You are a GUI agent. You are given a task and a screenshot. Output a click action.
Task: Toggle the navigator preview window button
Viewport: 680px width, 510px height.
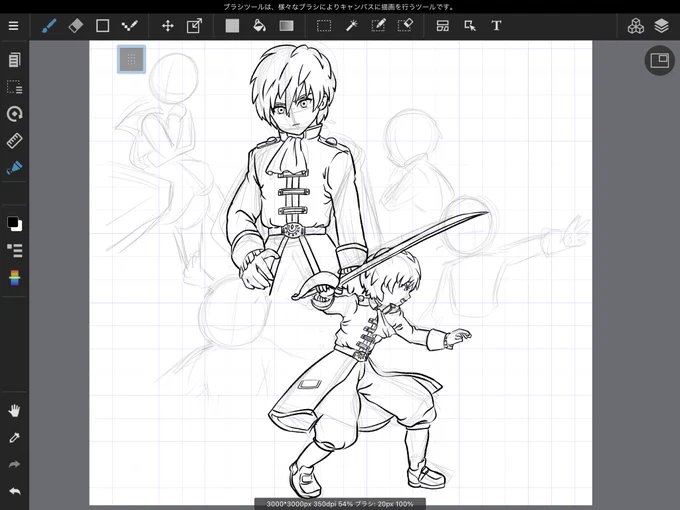click(660, 60)
